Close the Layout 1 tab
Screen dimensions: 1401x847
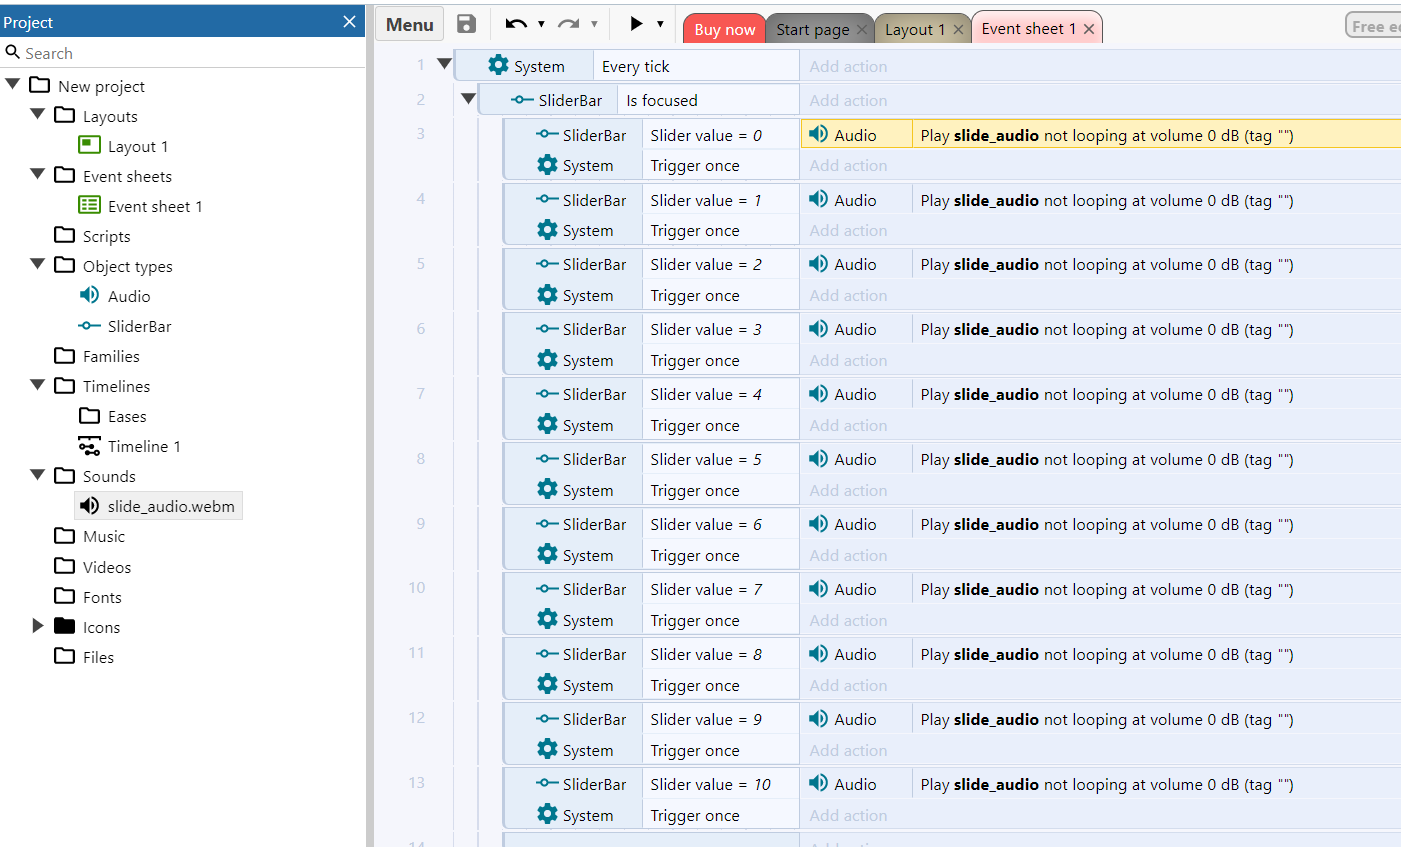click(x=958, y=30)
